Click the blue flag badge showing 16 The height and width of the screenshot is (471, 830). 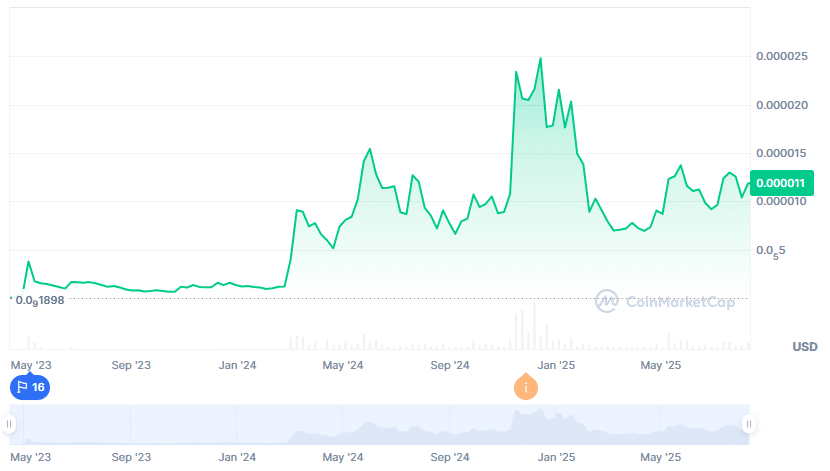(x=30, y=387)
